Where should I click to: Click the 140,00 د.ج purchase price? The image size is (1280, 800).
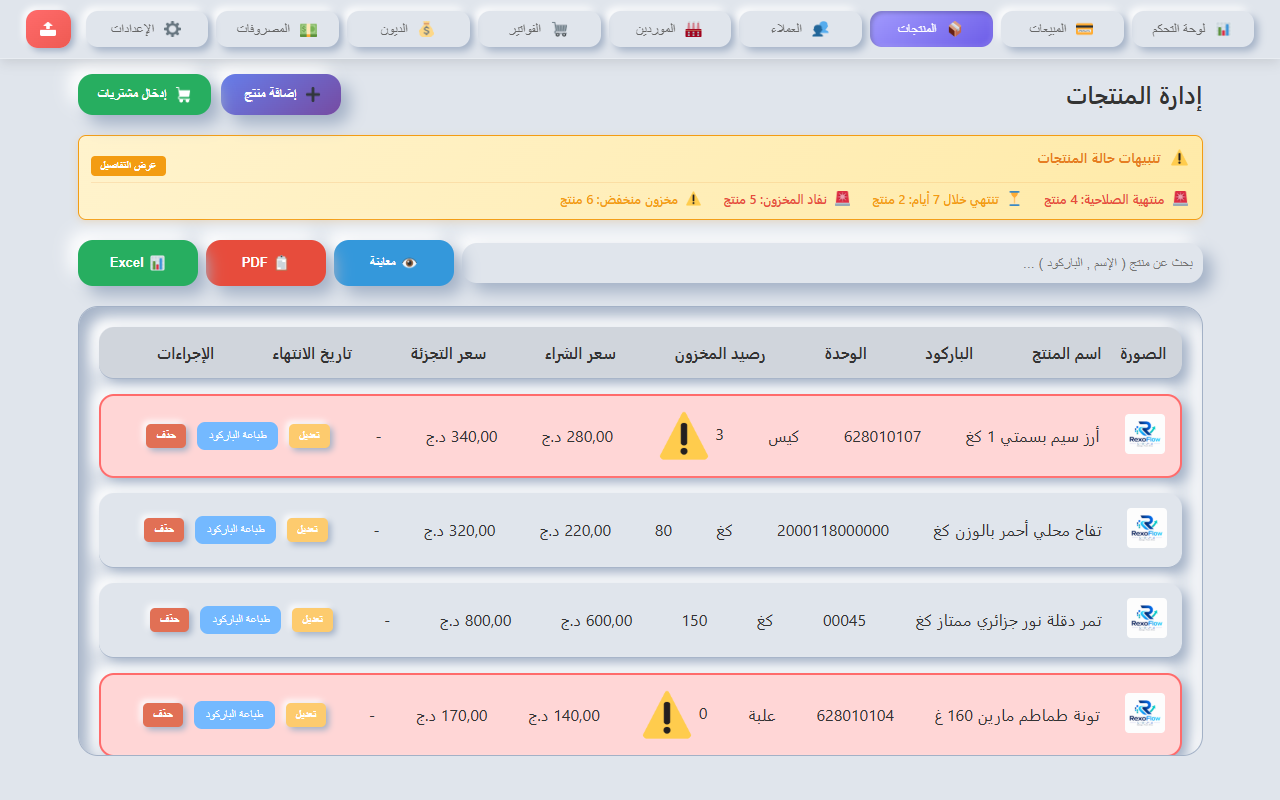click(564, 715)
